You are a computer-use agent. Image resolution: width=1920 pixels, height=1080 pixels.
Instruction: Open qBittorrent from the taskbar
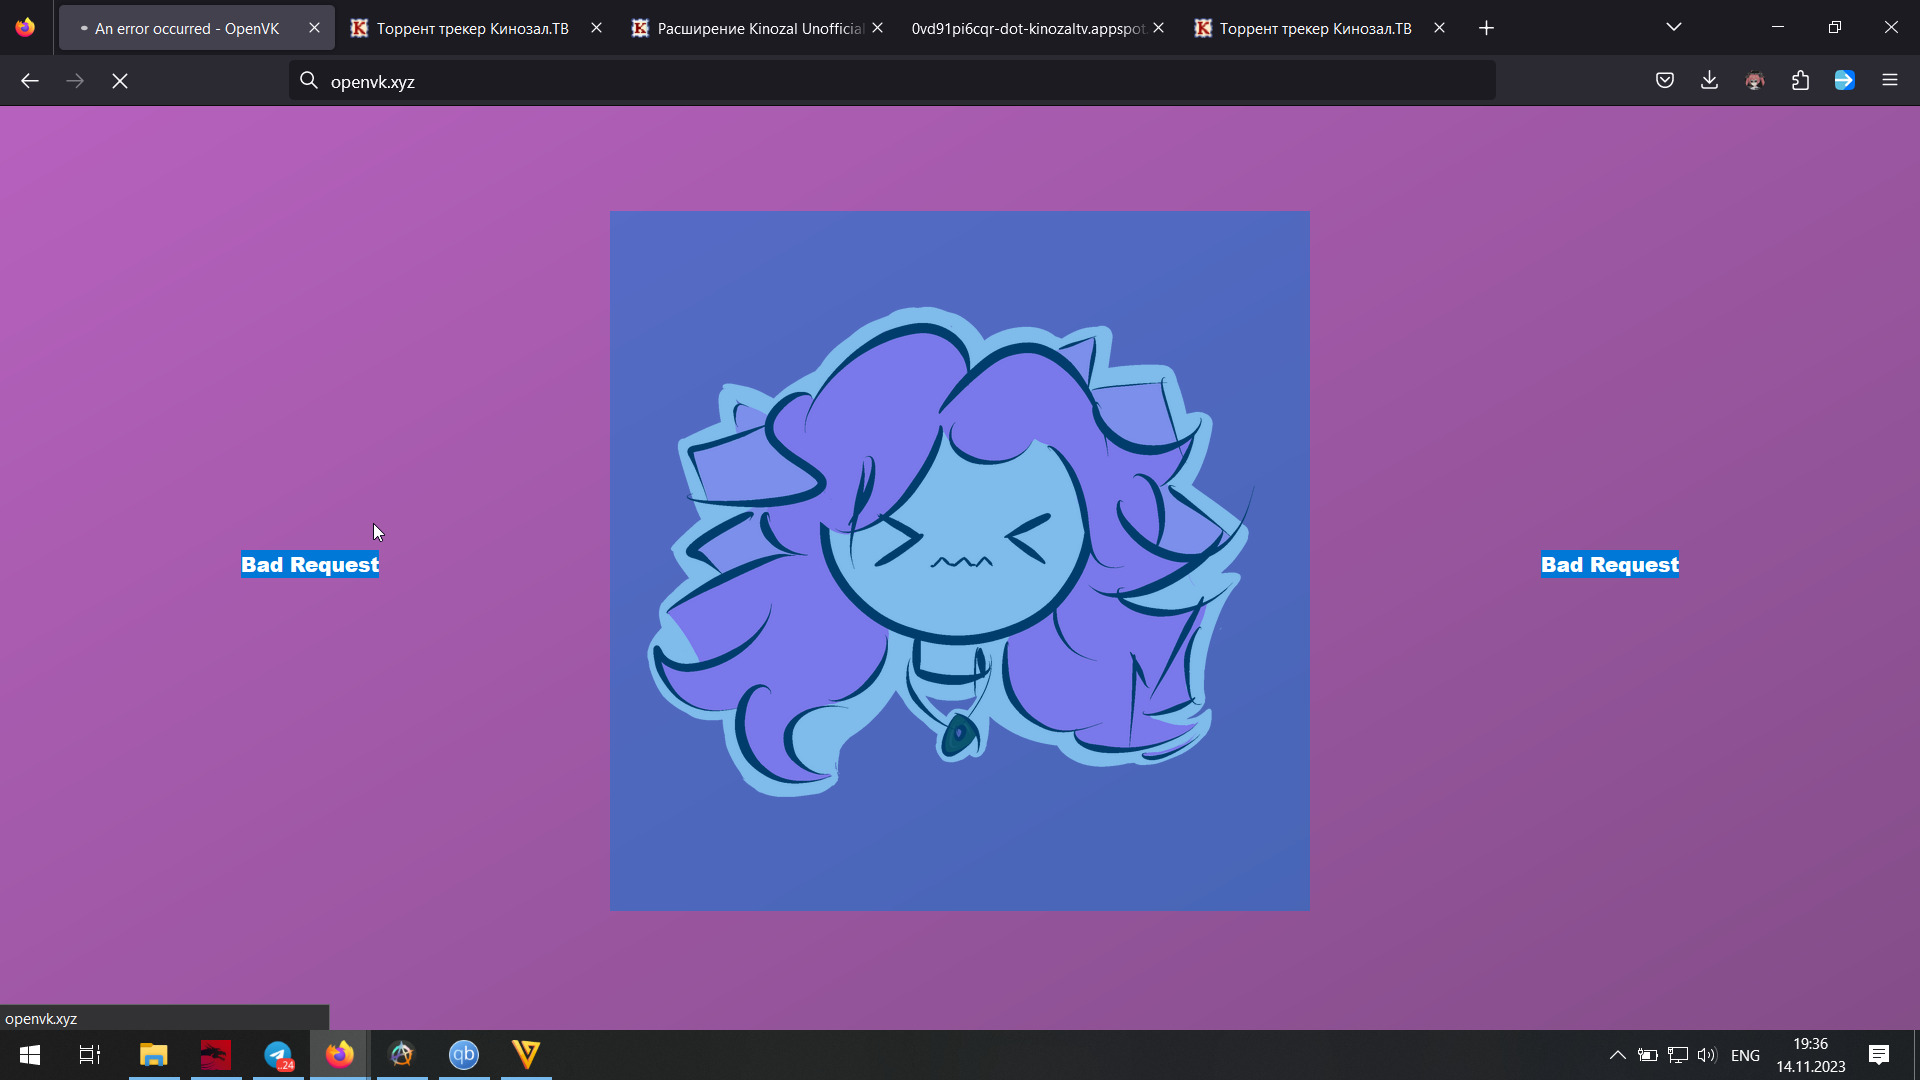(x=464, y=1055)
